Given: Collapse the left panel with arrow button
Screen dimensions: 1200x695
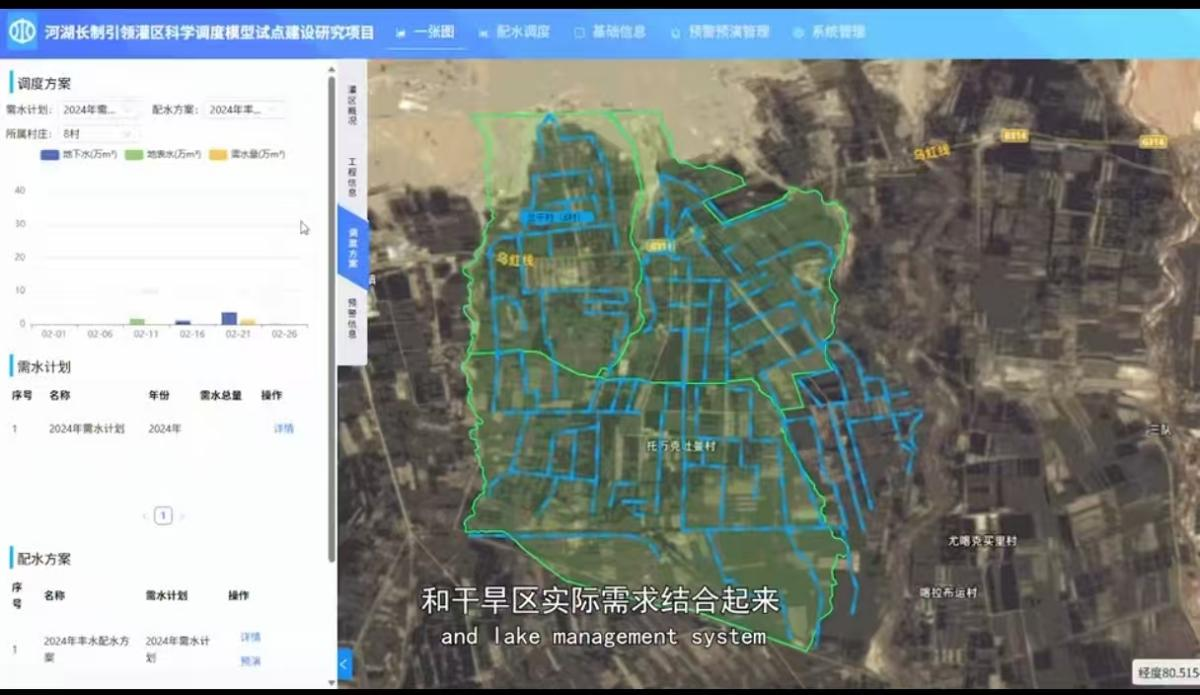Looking at the screenshot, I should tap(345, 663).
